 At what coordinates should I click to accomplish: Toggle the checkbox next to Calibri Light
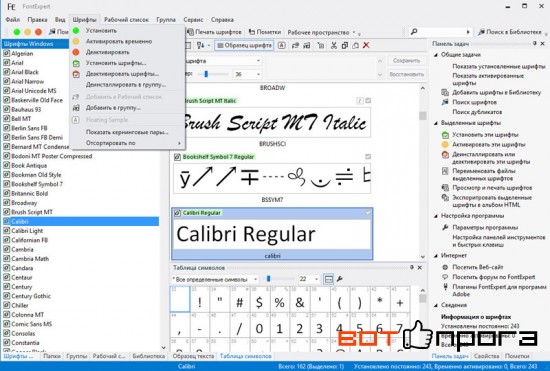click(6, 231)
